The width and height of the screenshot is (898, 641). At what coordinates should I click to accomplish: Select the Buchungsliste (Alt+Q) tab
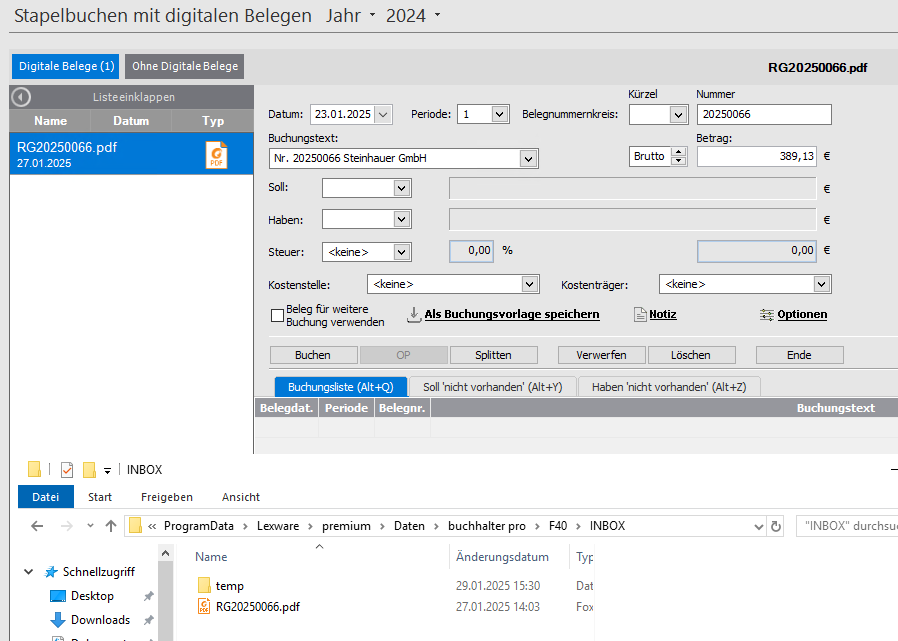[341, 387]
